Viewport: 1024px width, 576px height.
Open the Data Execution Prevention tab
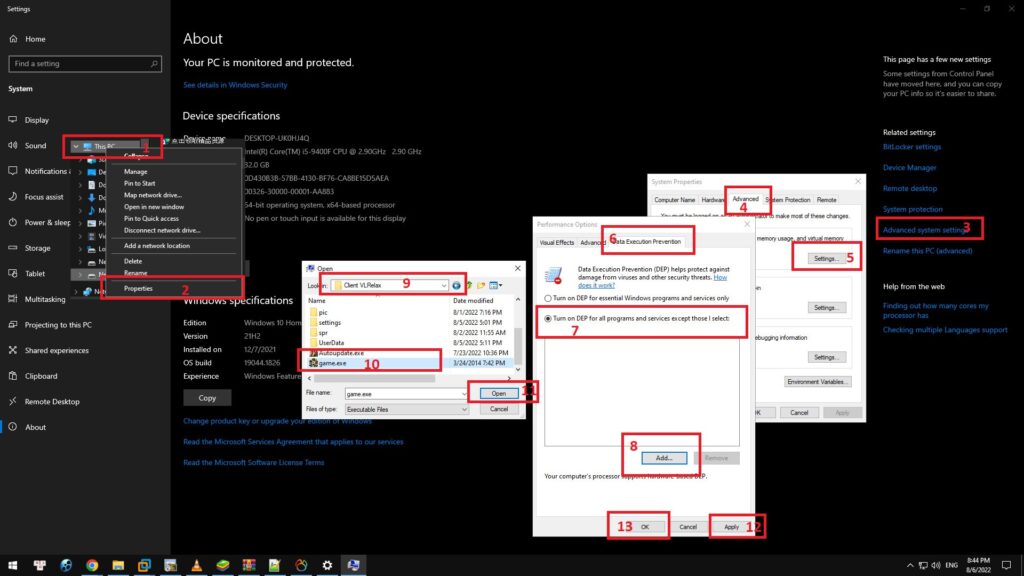click(x=647, y=242)
